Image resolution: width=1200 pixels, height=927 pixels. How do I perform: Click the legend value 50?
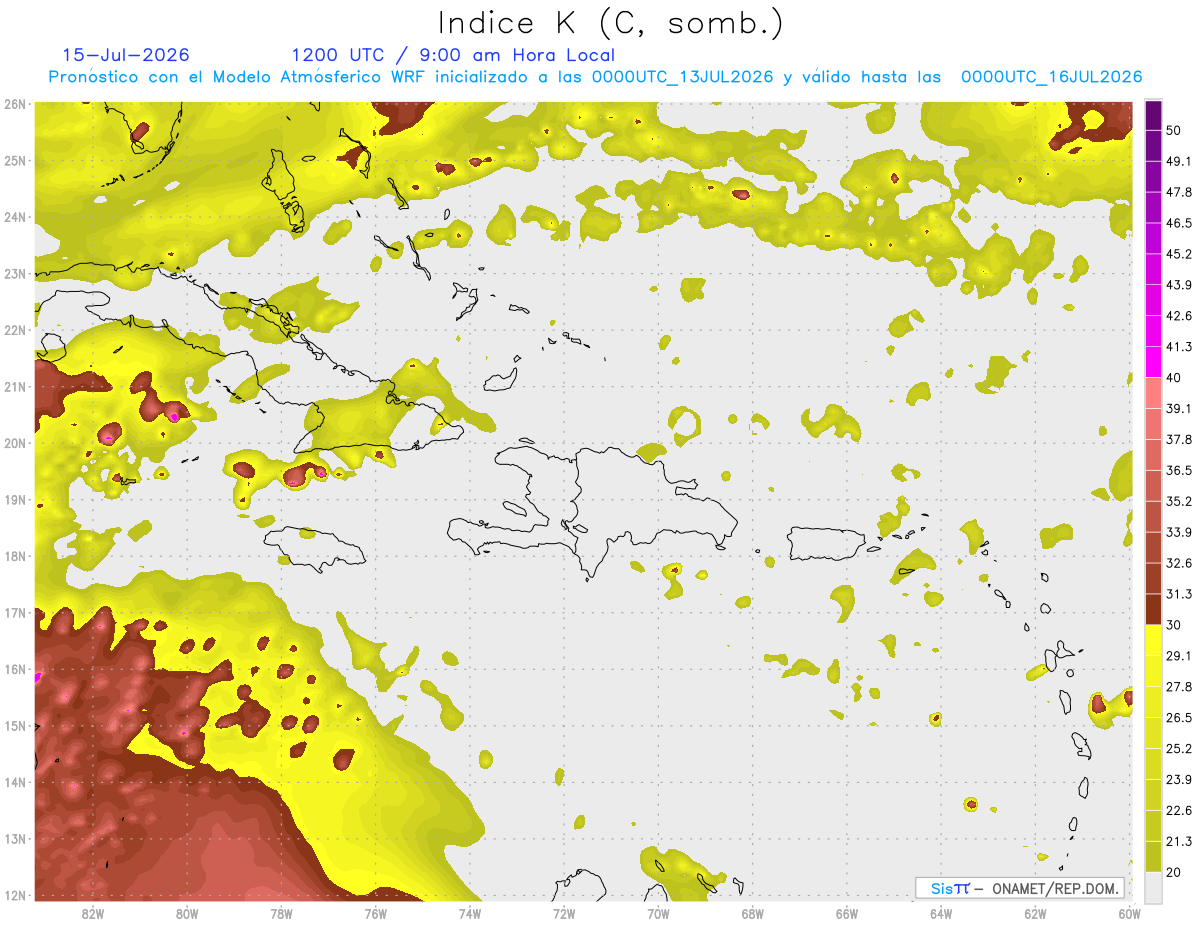click(1175, 130)
